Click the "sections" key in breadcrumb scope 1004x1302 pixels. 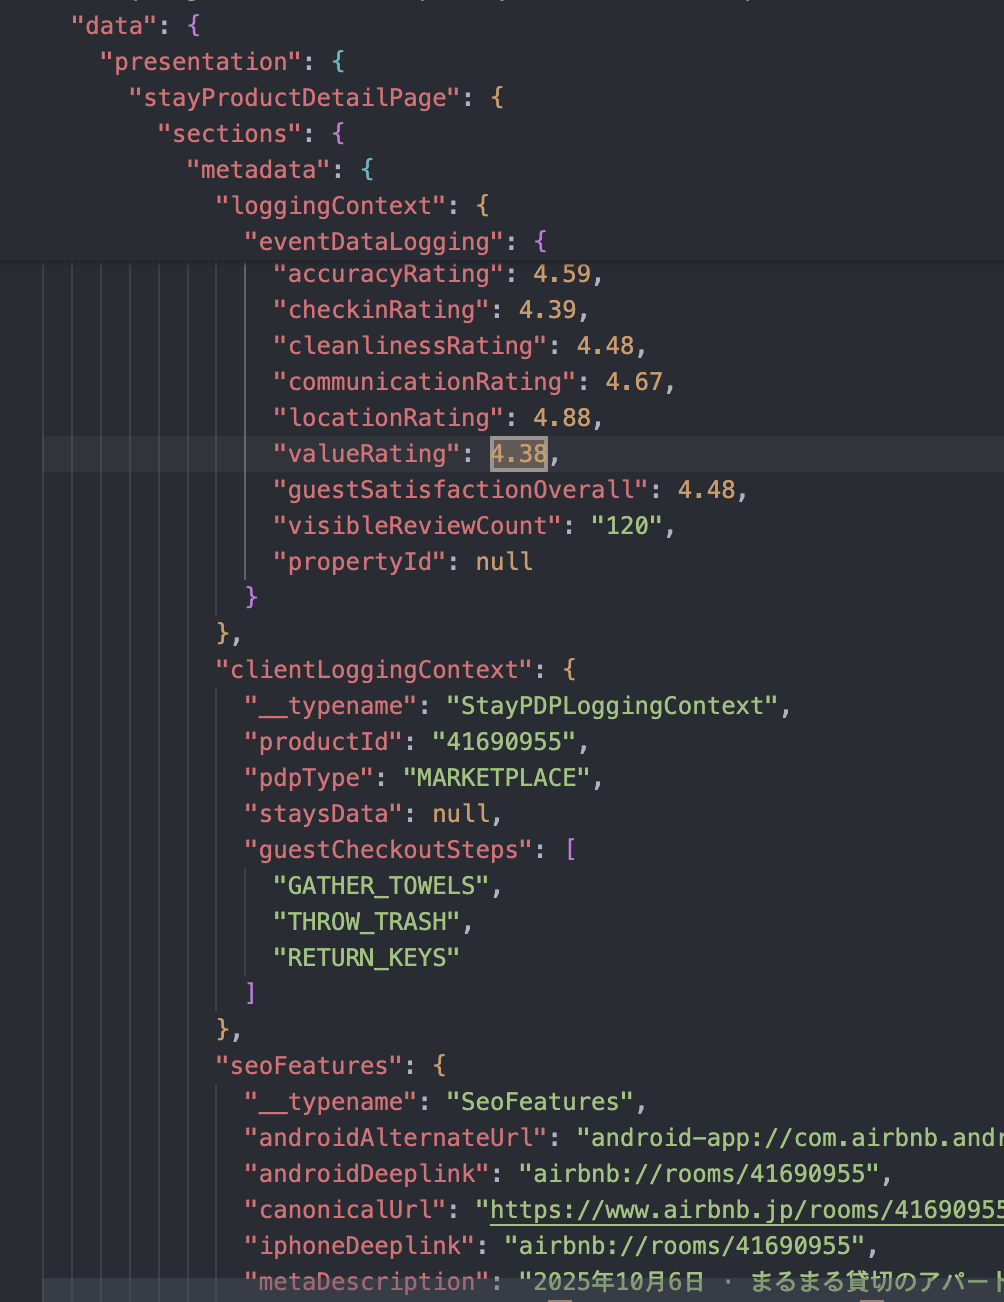tap(230, 134)
